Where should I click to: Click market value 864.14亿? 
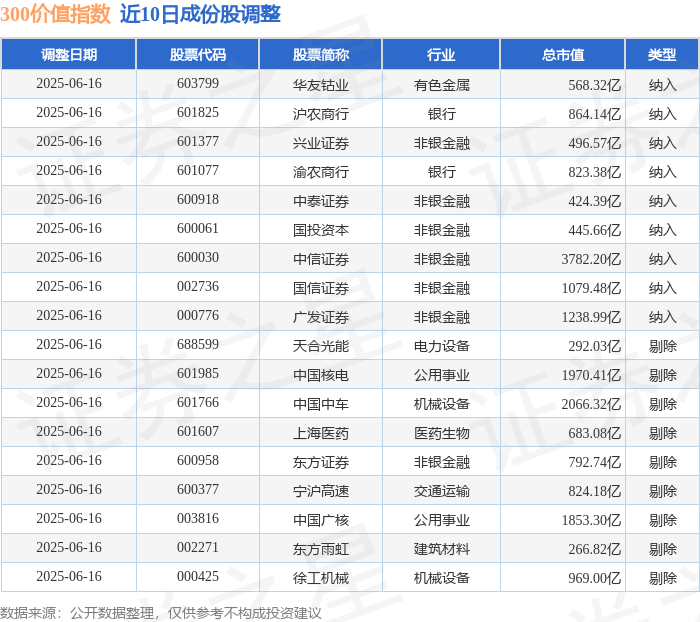pyautogui.click(x=594, y=114)
